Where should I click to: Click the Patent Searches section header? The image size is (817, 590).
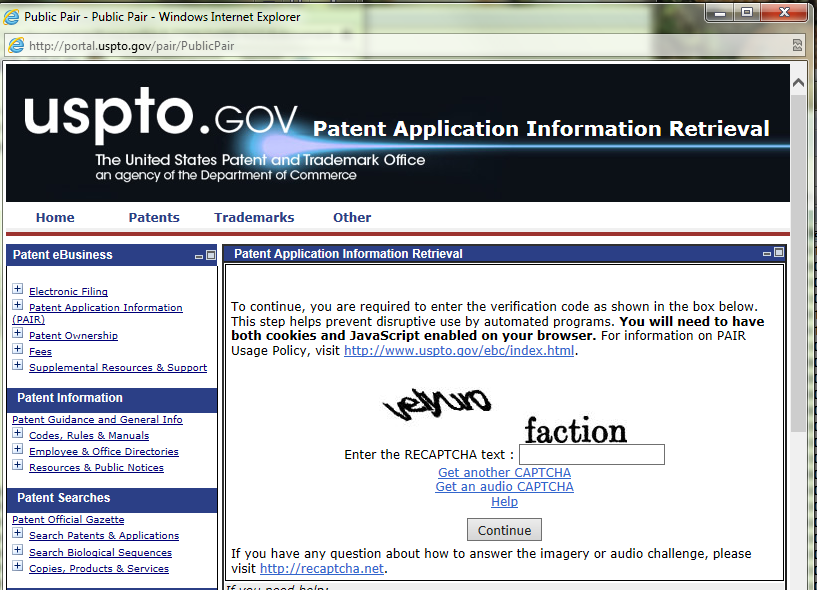click(x=112, y=498)
